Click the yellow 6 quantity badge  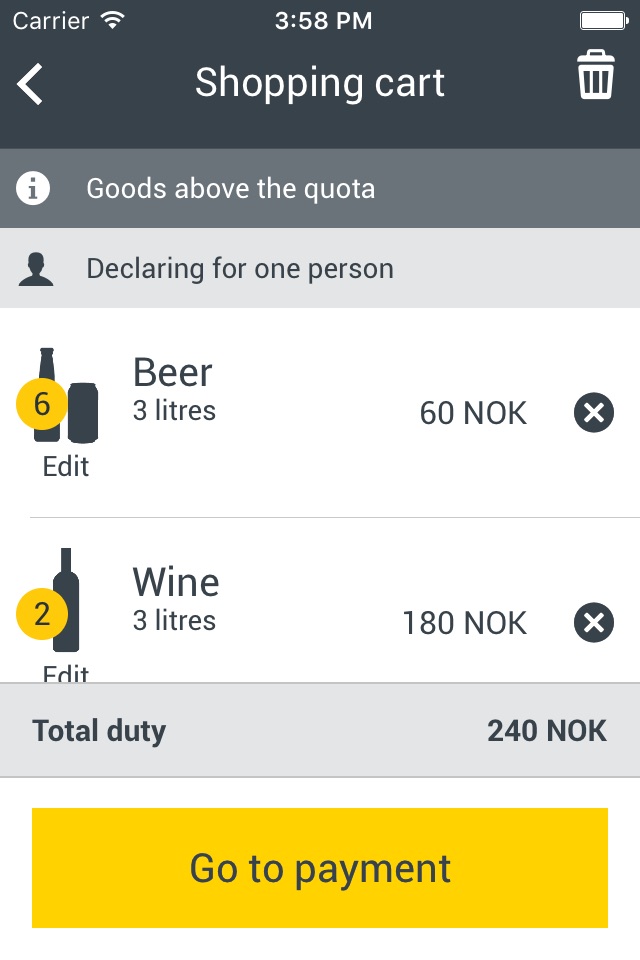[x=41, y=404]
